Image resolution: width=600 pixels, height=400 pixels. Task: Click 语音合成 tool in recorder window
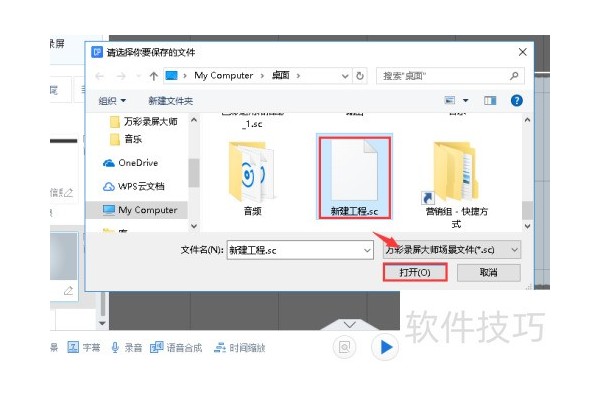click(176, 348)
